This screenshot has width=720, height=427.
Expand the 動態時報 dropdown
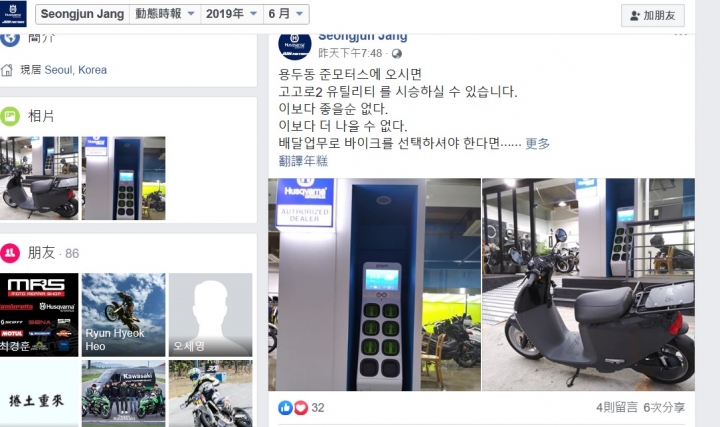tap(165, 14)
